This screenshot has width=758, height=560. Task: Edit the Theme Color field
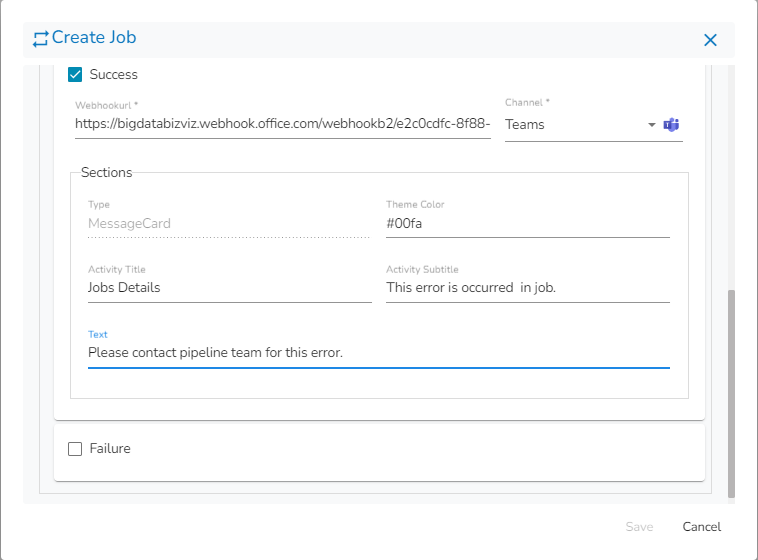pos(527,224)
